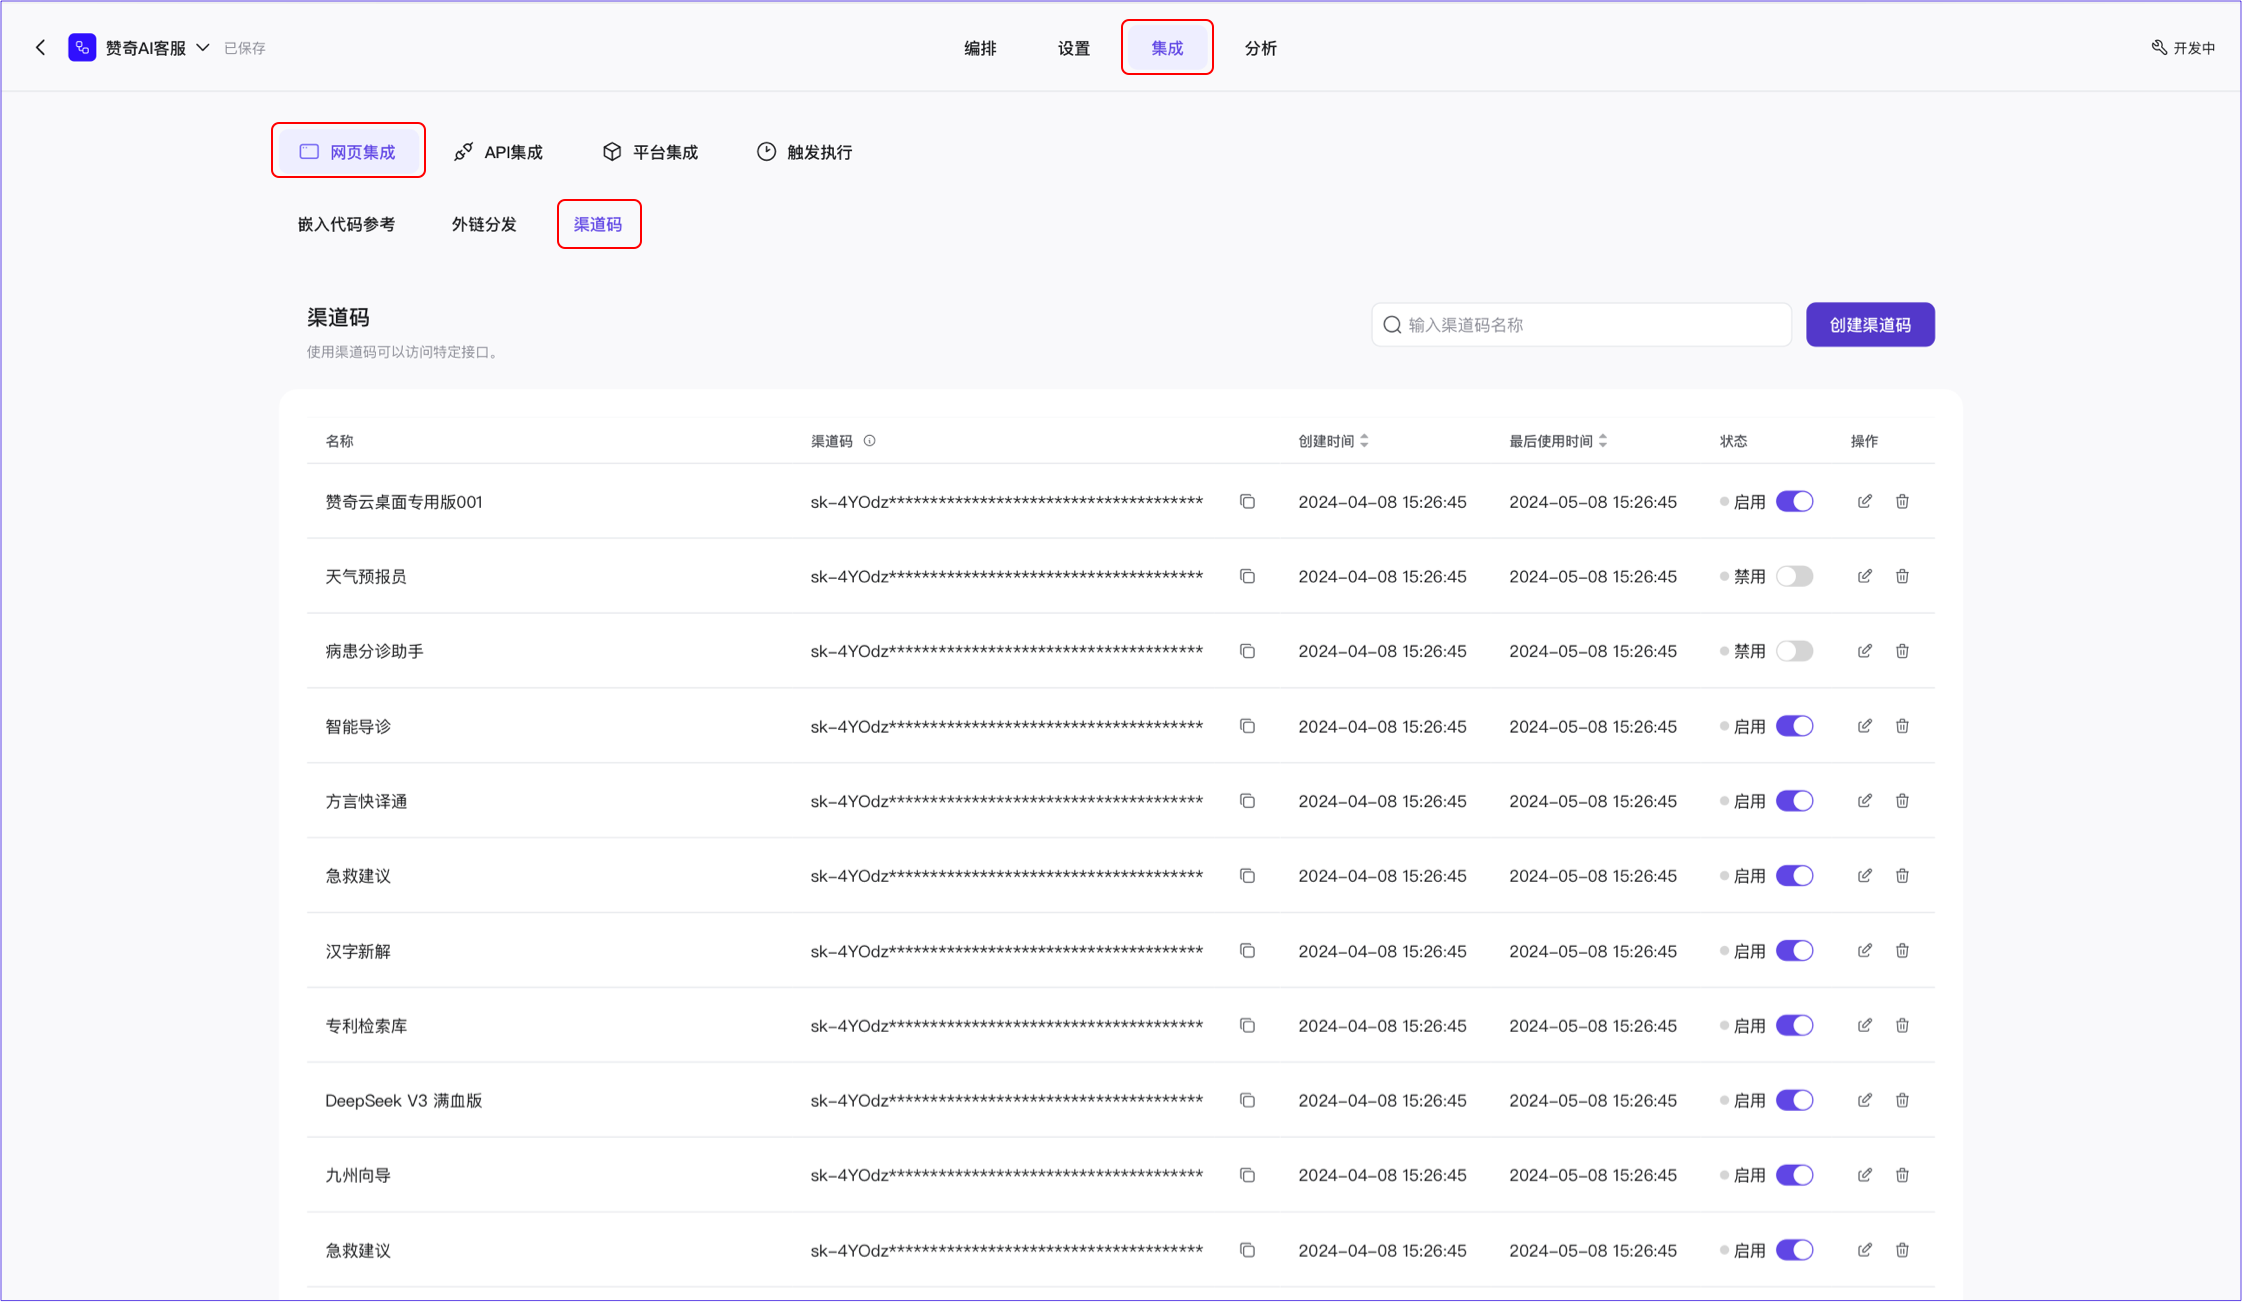
Task: Enable the 天气预报员 status toggle
Action: pos(1794,576)
